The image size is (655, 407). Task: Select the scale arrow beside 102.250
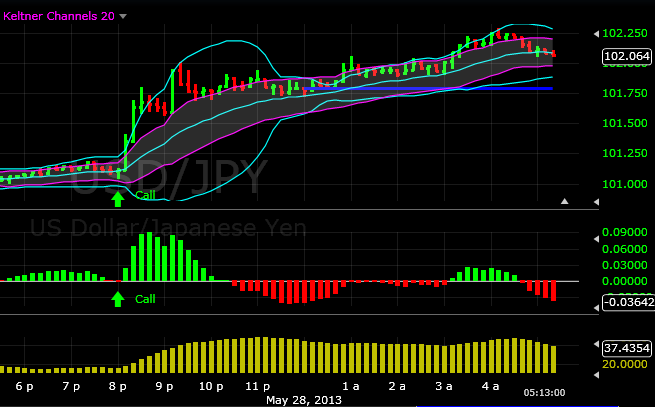(x=597, y=34)
